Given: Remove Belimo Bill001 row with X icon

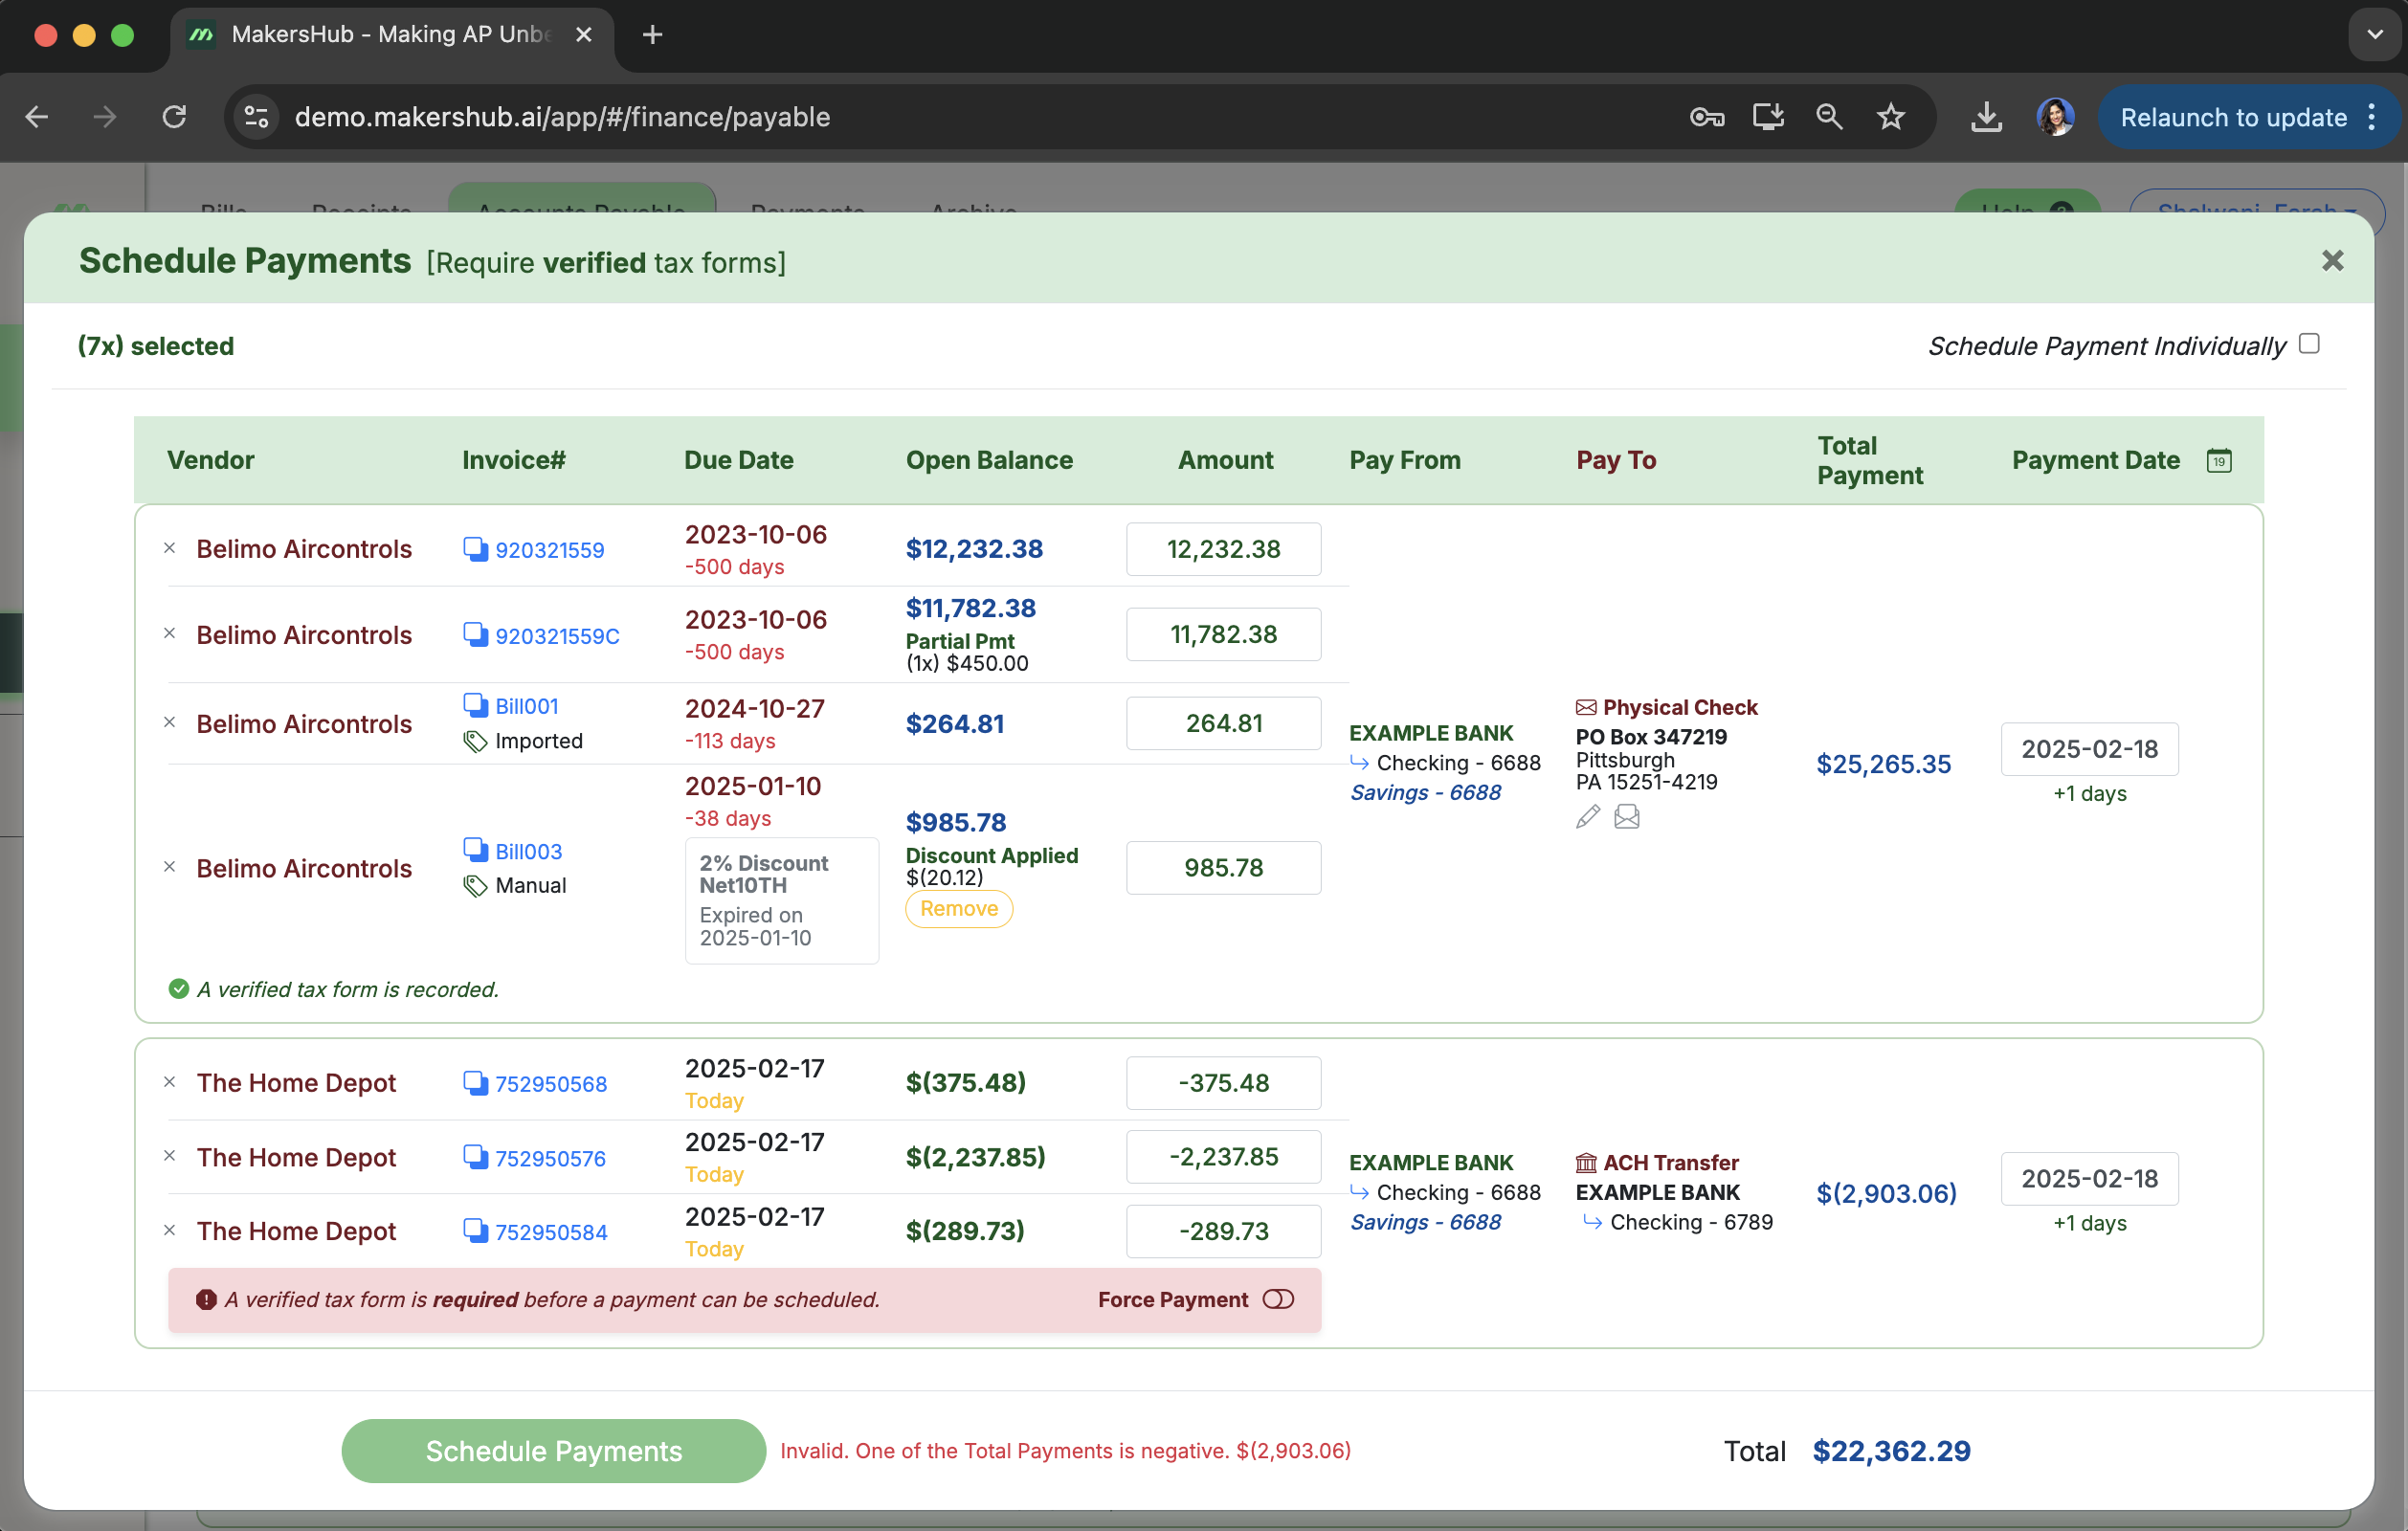Looking at the screenshot, I should [170, 722].
